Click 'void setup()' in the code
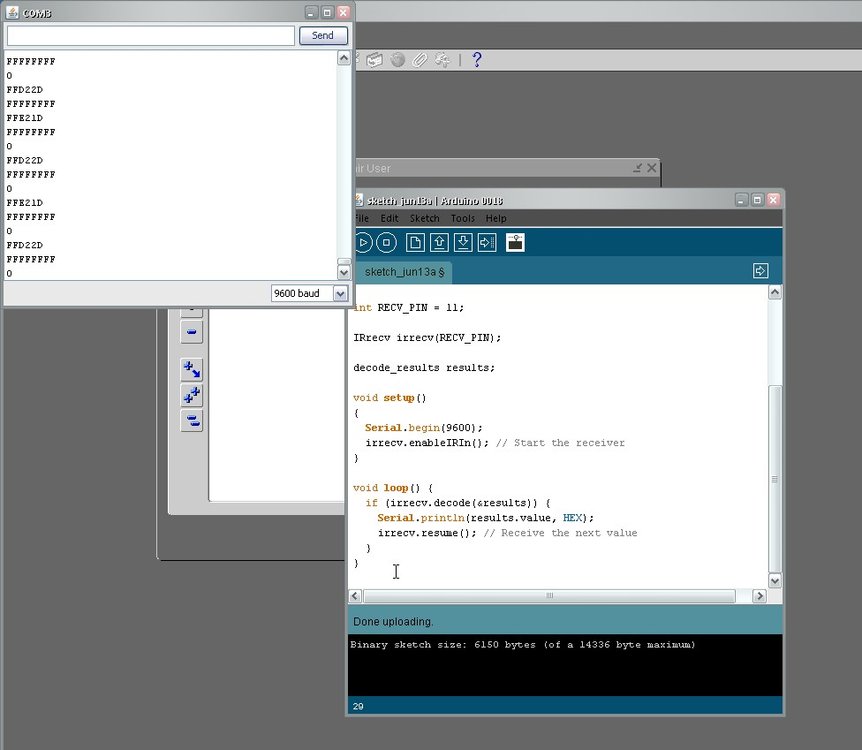 pos(390,398)
